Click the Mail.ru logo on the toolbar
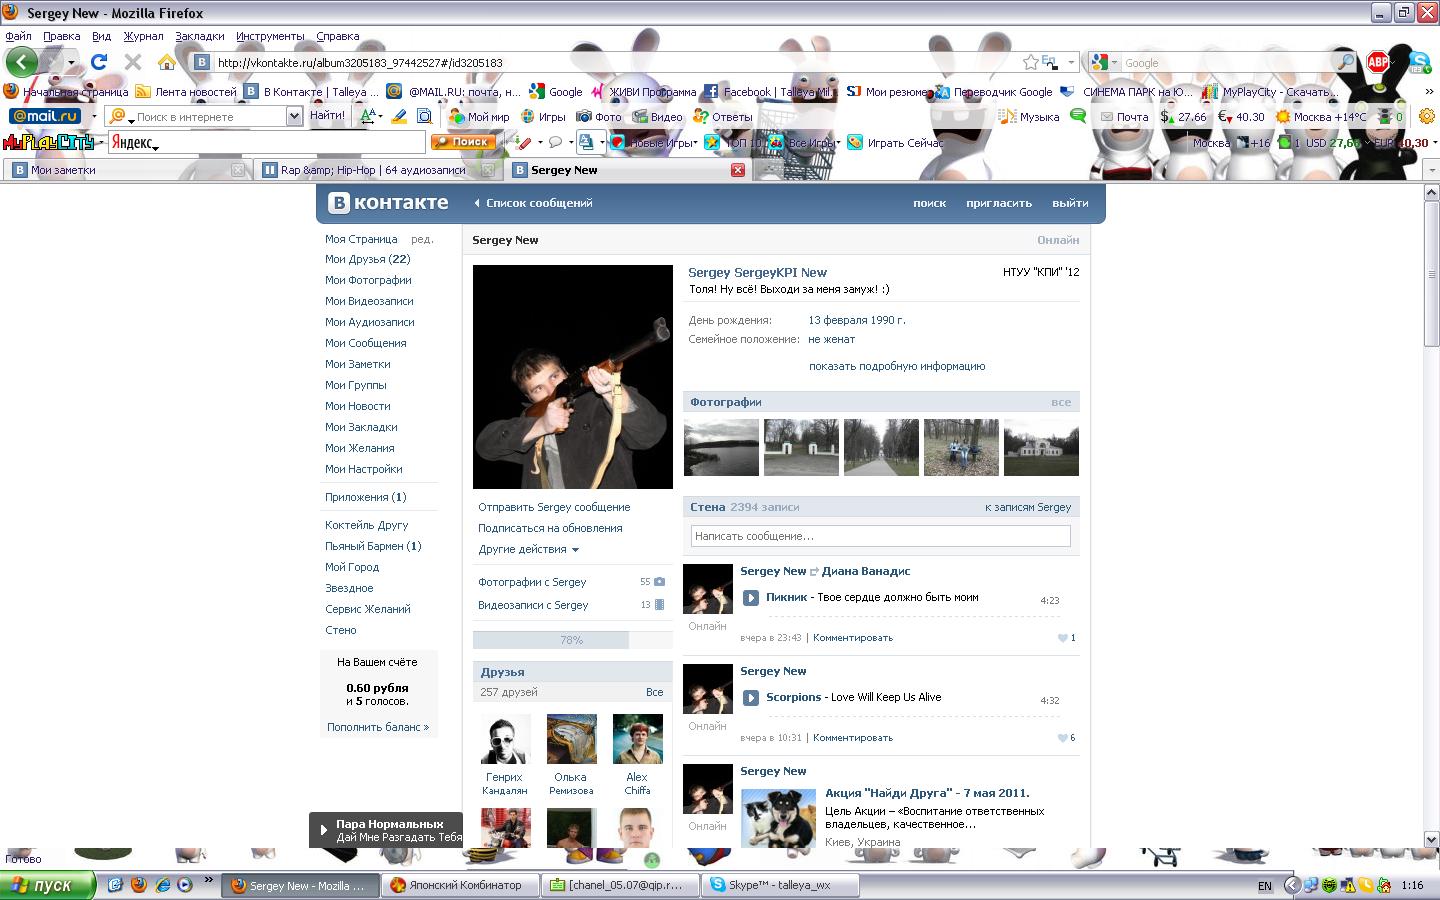This screenshot has width=1440, height=900. pos(44,117)
